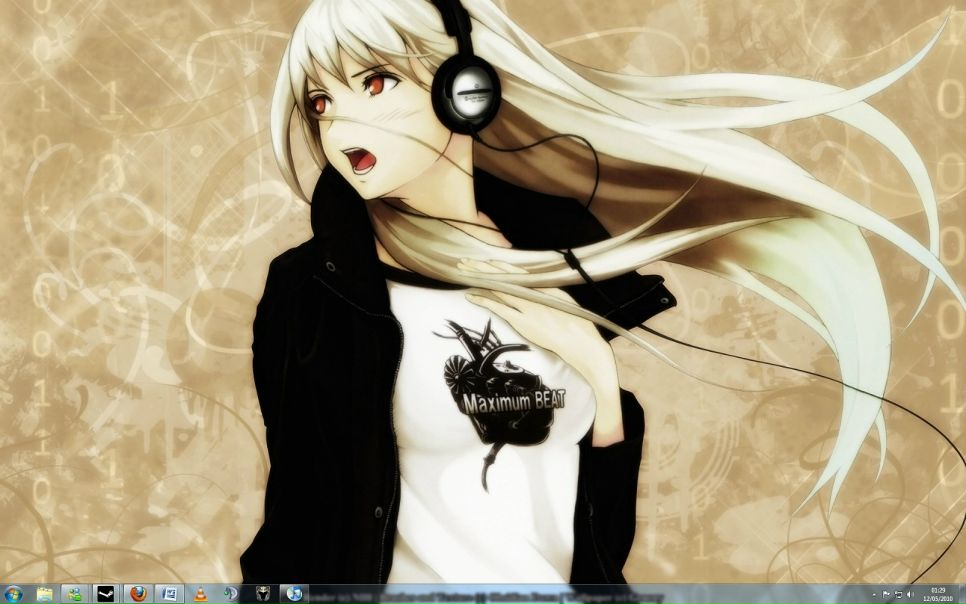The width and height of the screenshot is (966, 604).
Task: Click the headphones on the desktop wallpaper
Action: (470, 92)
